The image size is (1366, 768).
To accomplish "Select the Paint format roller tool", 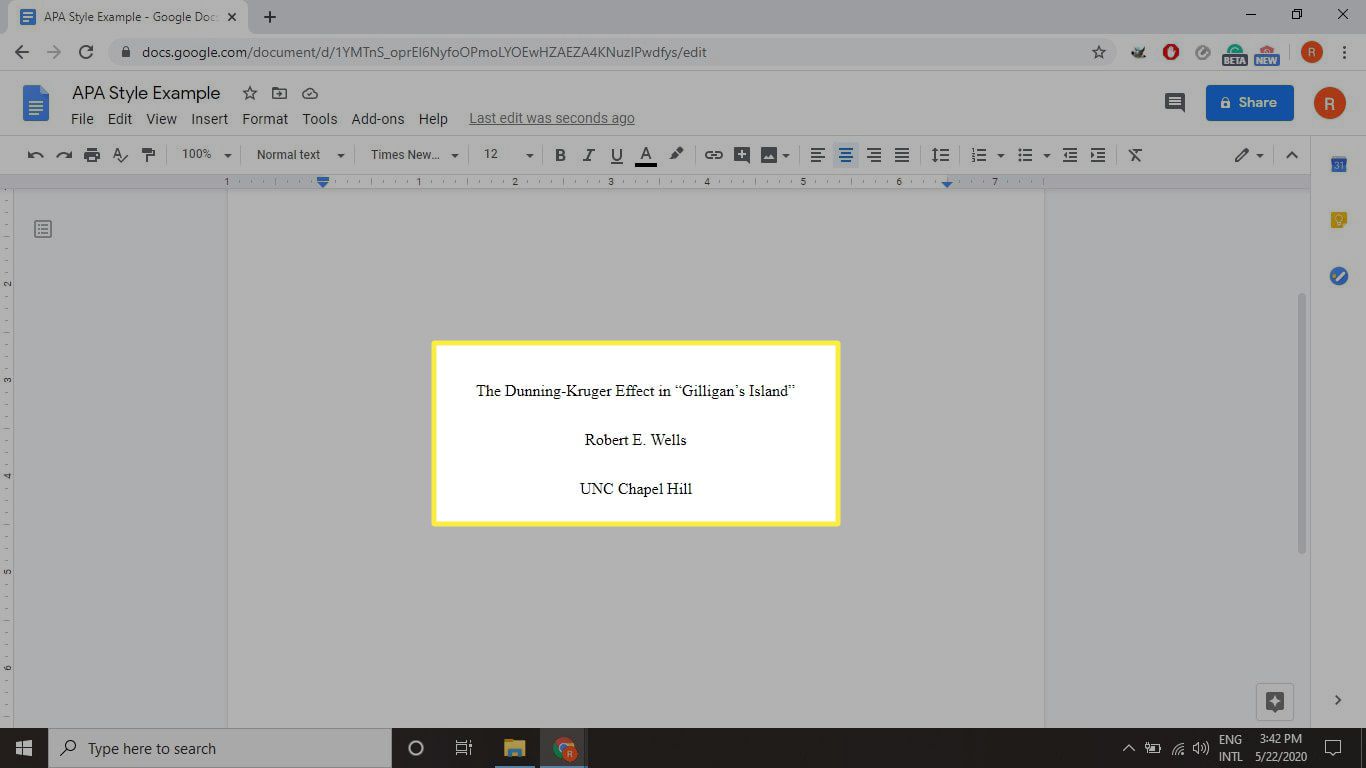I will pos(149,155).
